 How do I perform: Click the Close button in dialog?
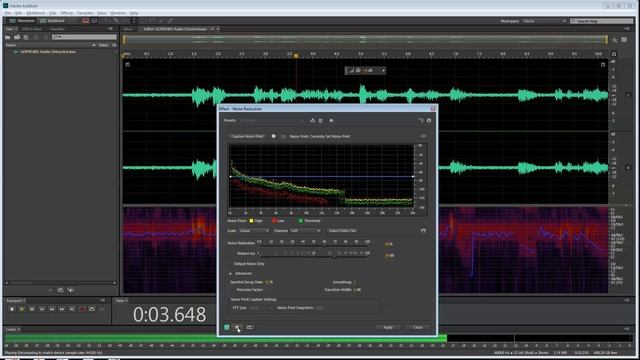418,327
